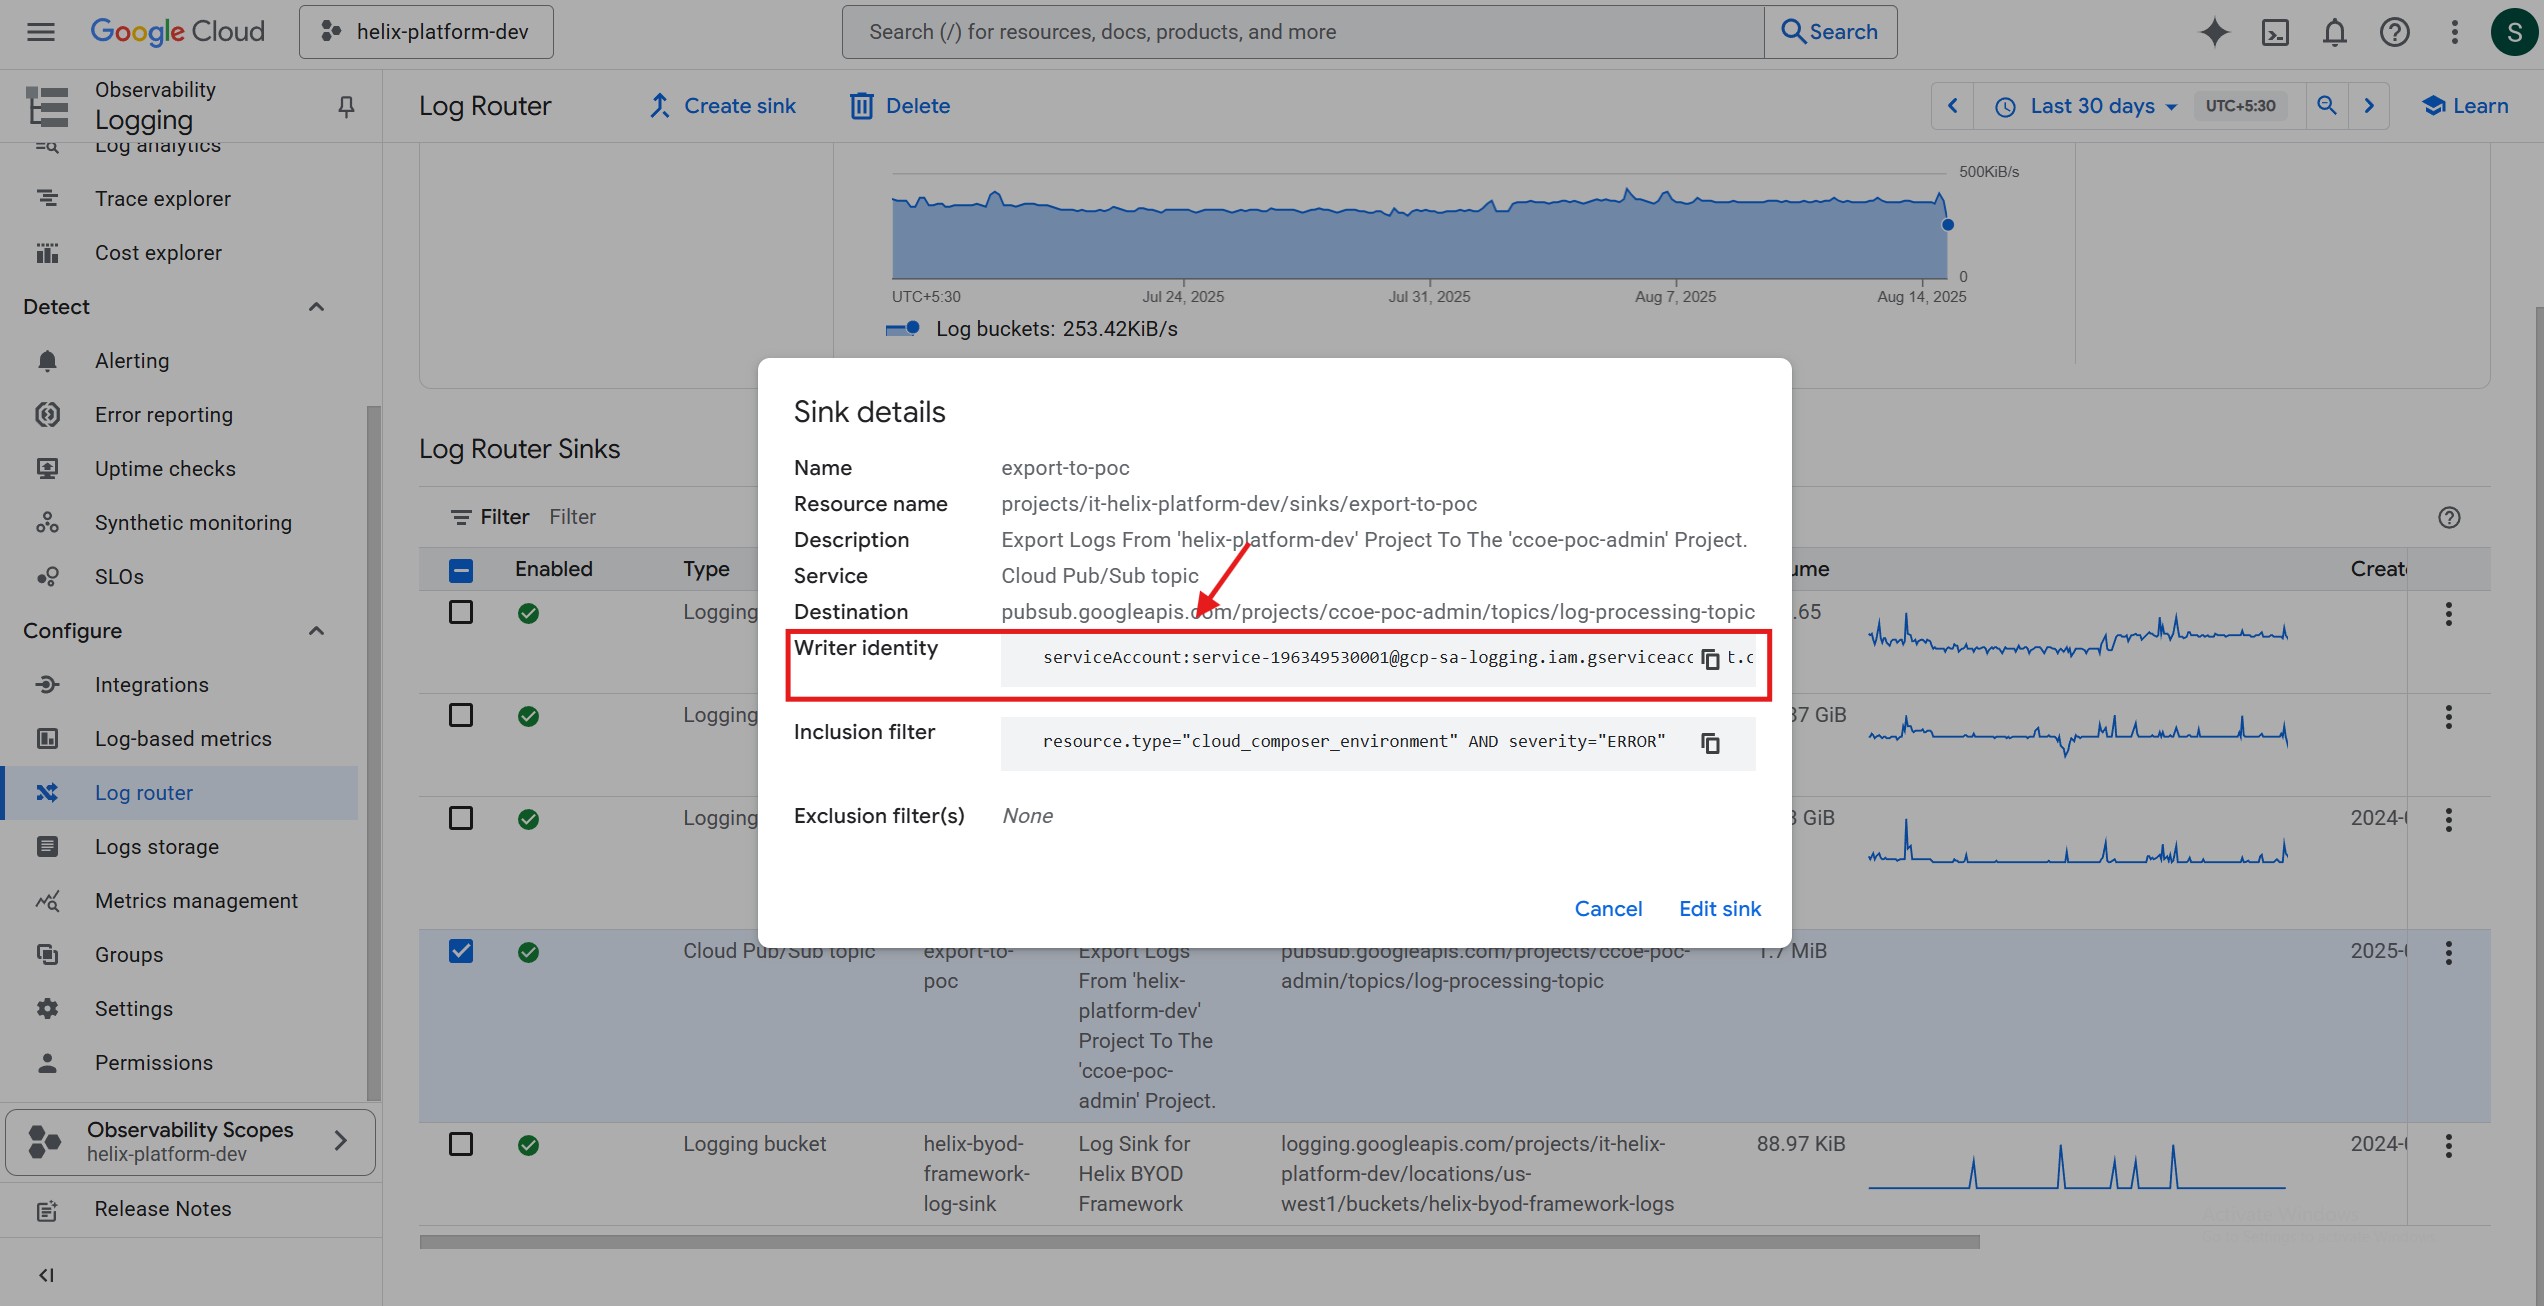
Task: Open the Gemini sparkle assistant icon
Action: (x=2214, y=32)
